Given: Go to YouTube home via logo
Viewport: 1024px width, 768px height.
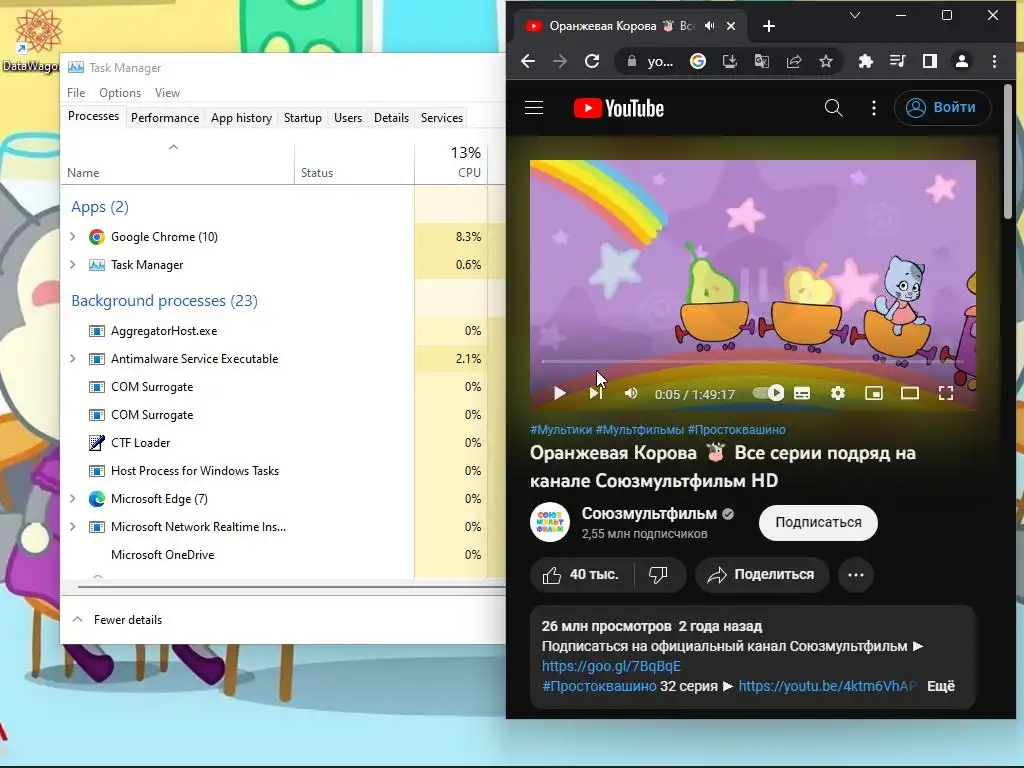Looking at the screenshot, I should pyautogui.click(x=618, y=108).
